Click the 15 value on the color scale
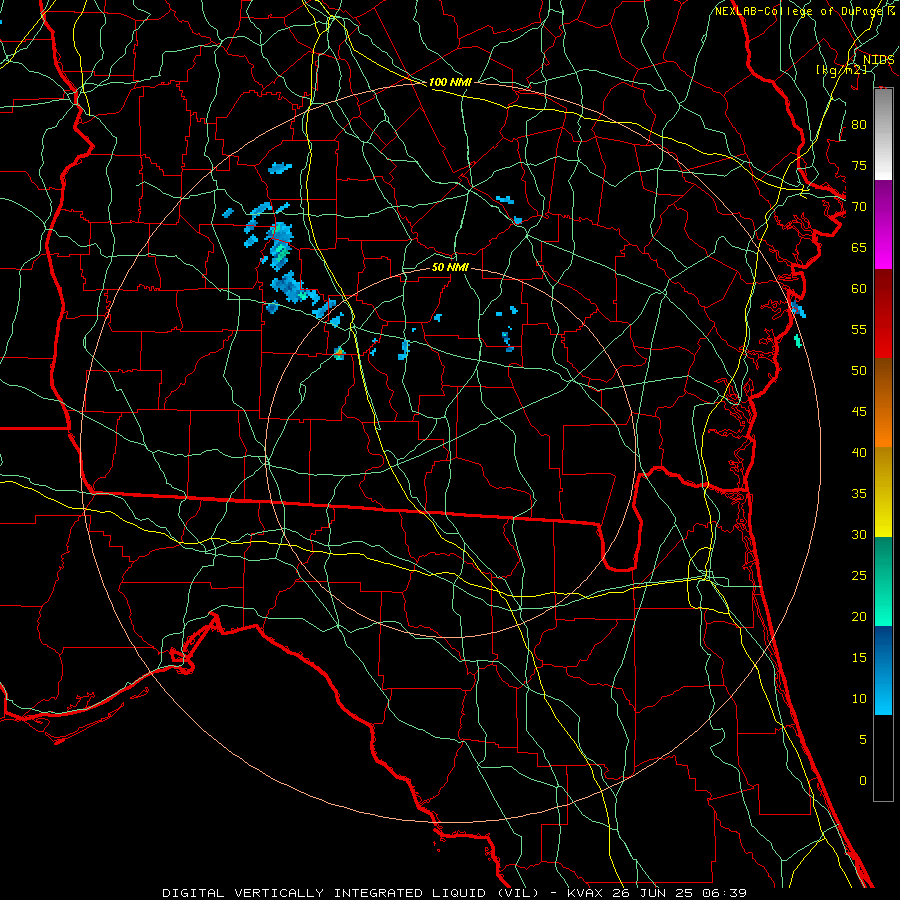The image size is (900, 900). pos(859,657)
